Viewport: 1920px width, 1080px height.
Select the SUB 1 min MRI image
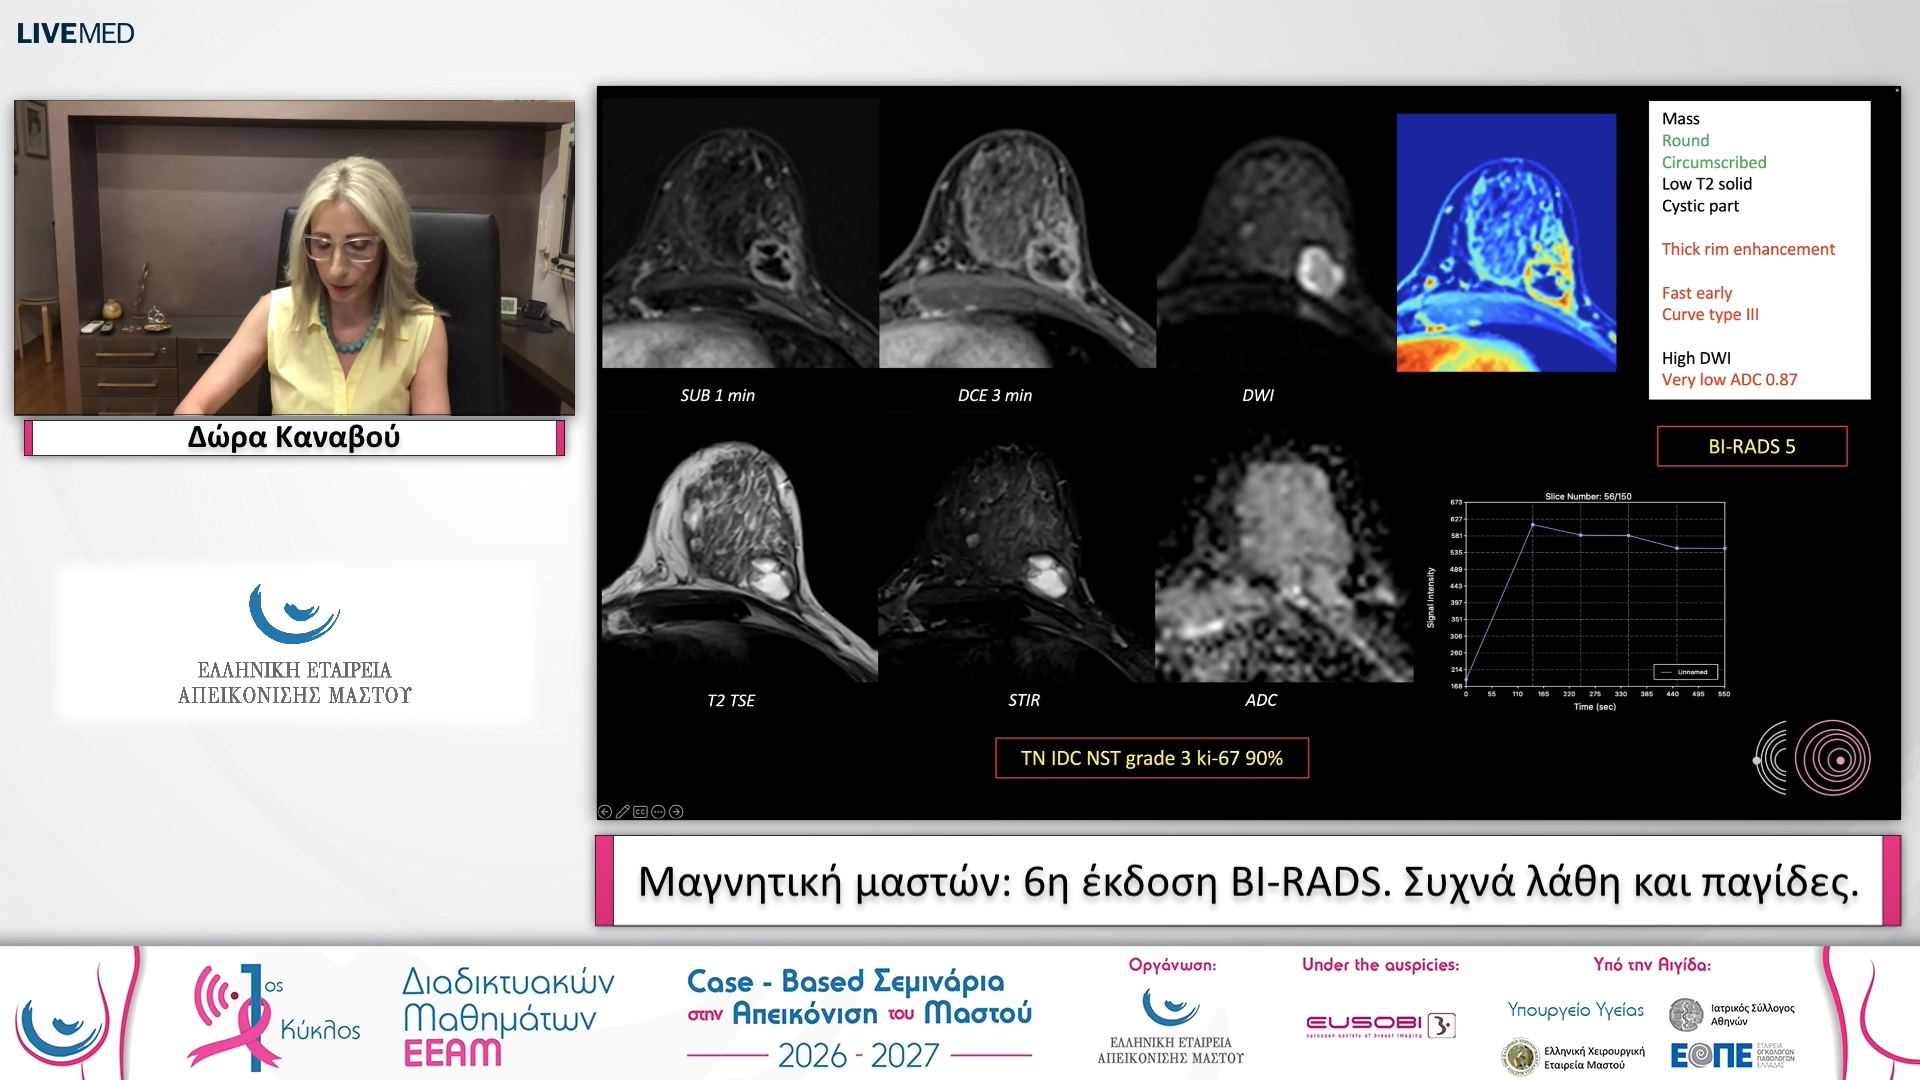pos(740,233)
